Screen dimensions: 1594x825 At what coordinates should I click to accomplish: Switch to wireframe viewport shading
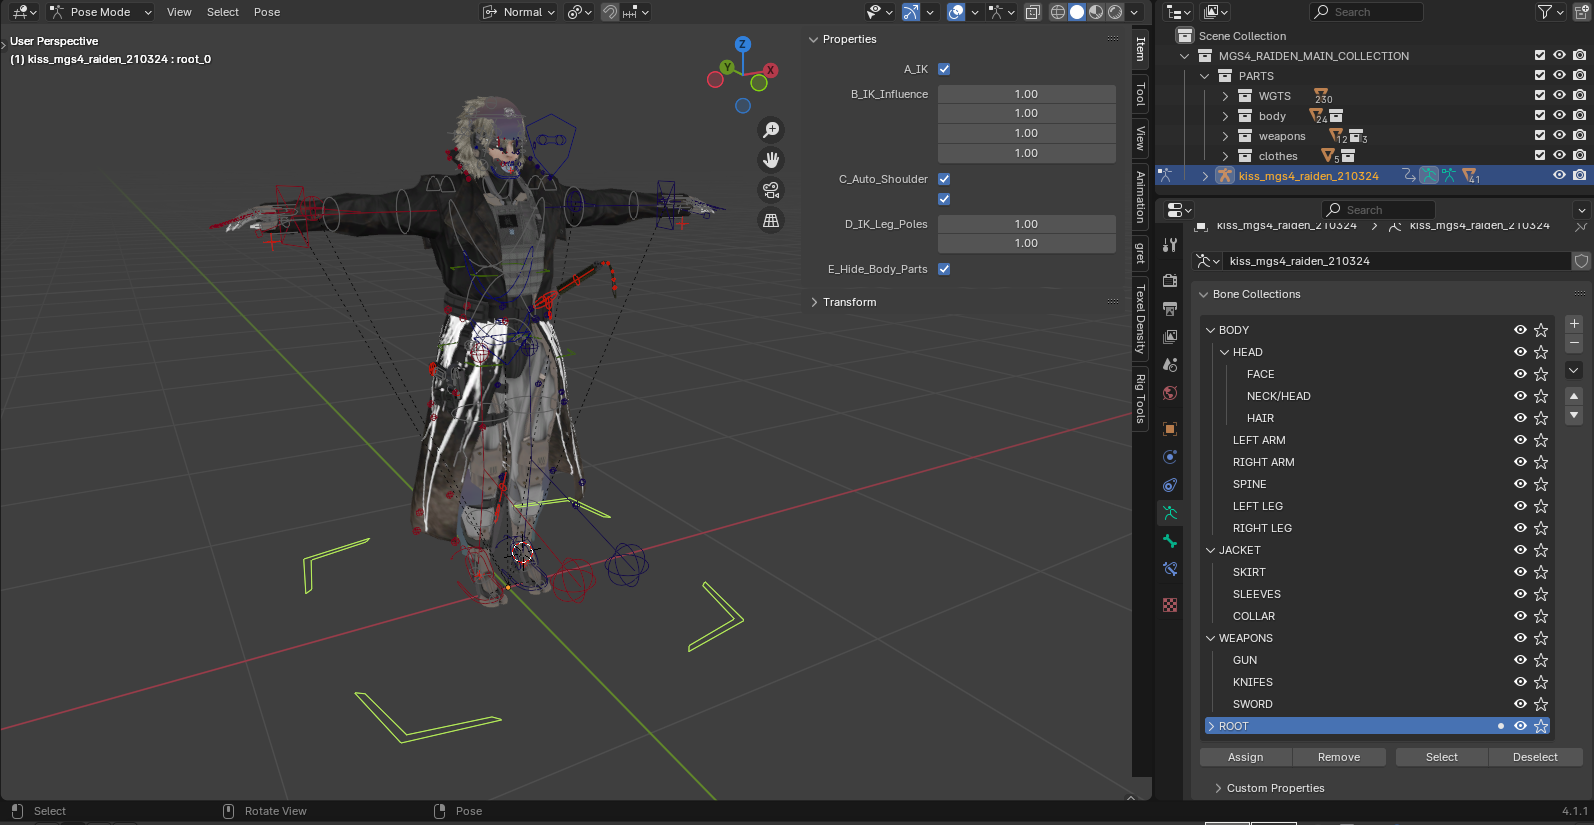point(1057,12)
